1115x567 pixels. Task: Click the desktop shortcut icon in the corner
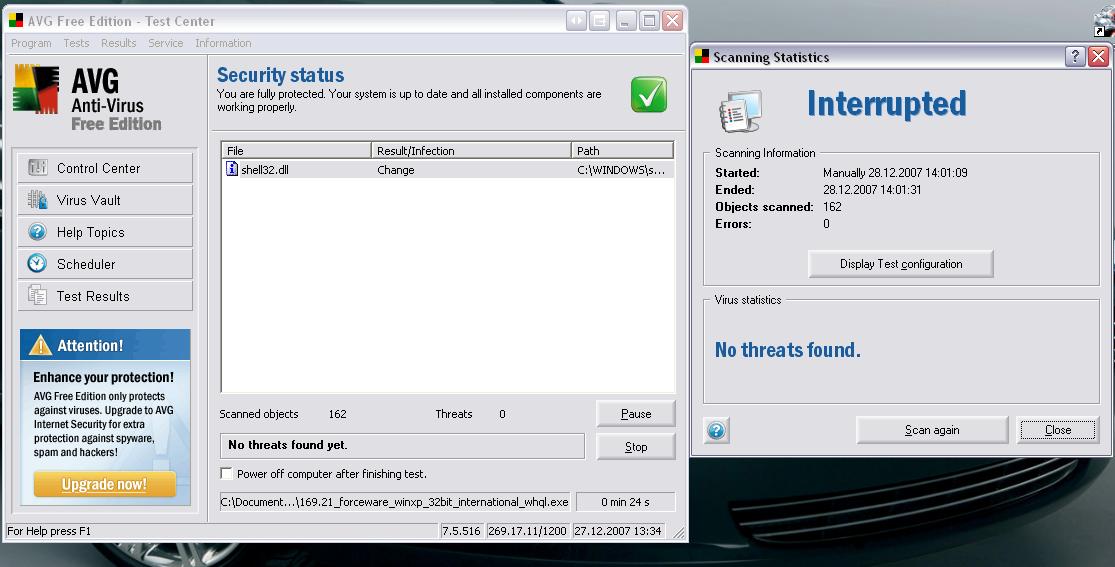tap(1104, 23)
